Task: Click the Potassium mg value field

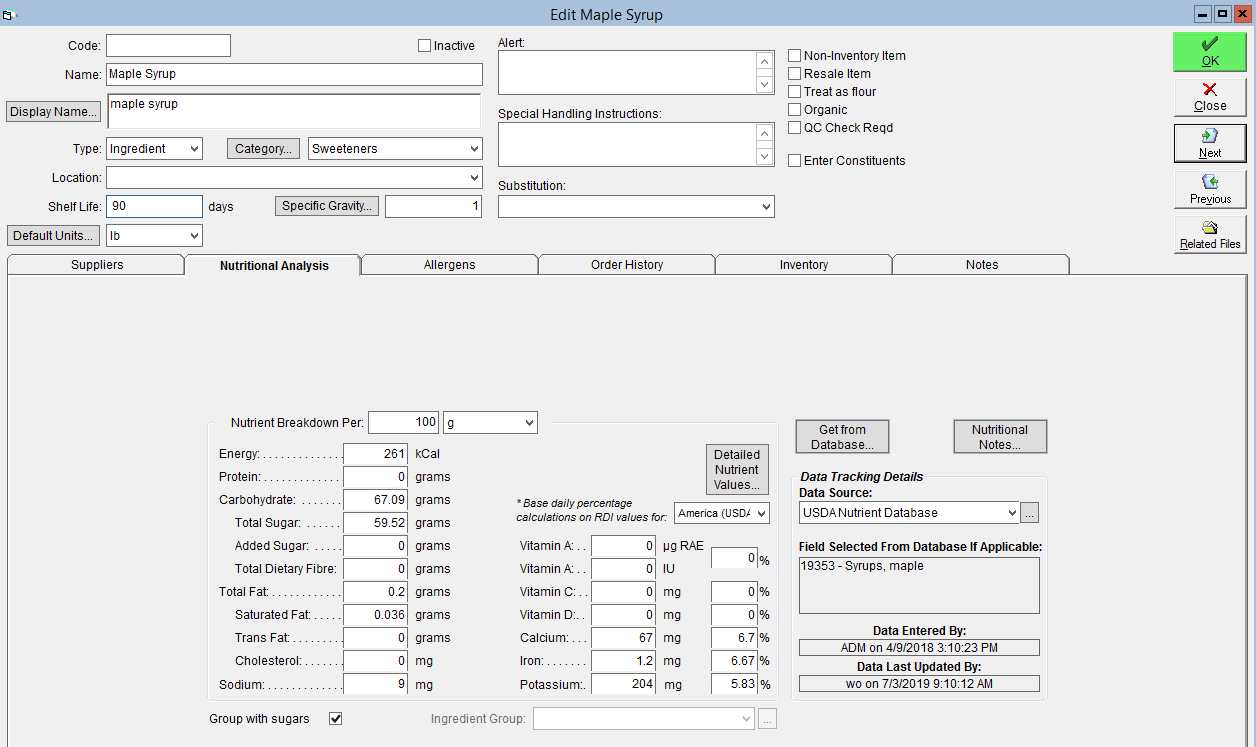Action: point(624,685)
